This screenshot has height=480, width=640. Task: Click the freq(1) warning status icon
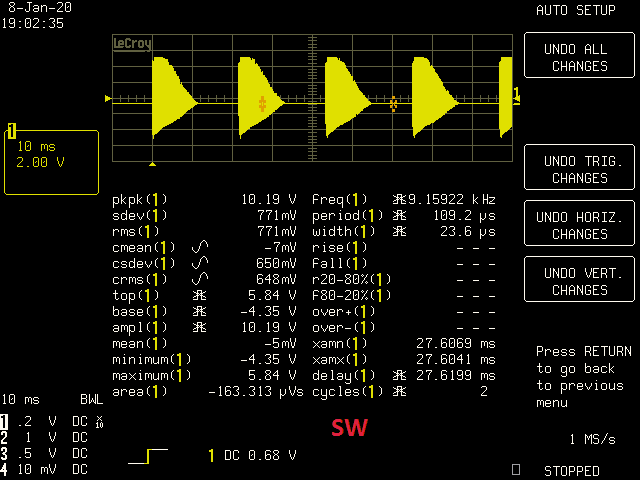(x=399, y=199)
